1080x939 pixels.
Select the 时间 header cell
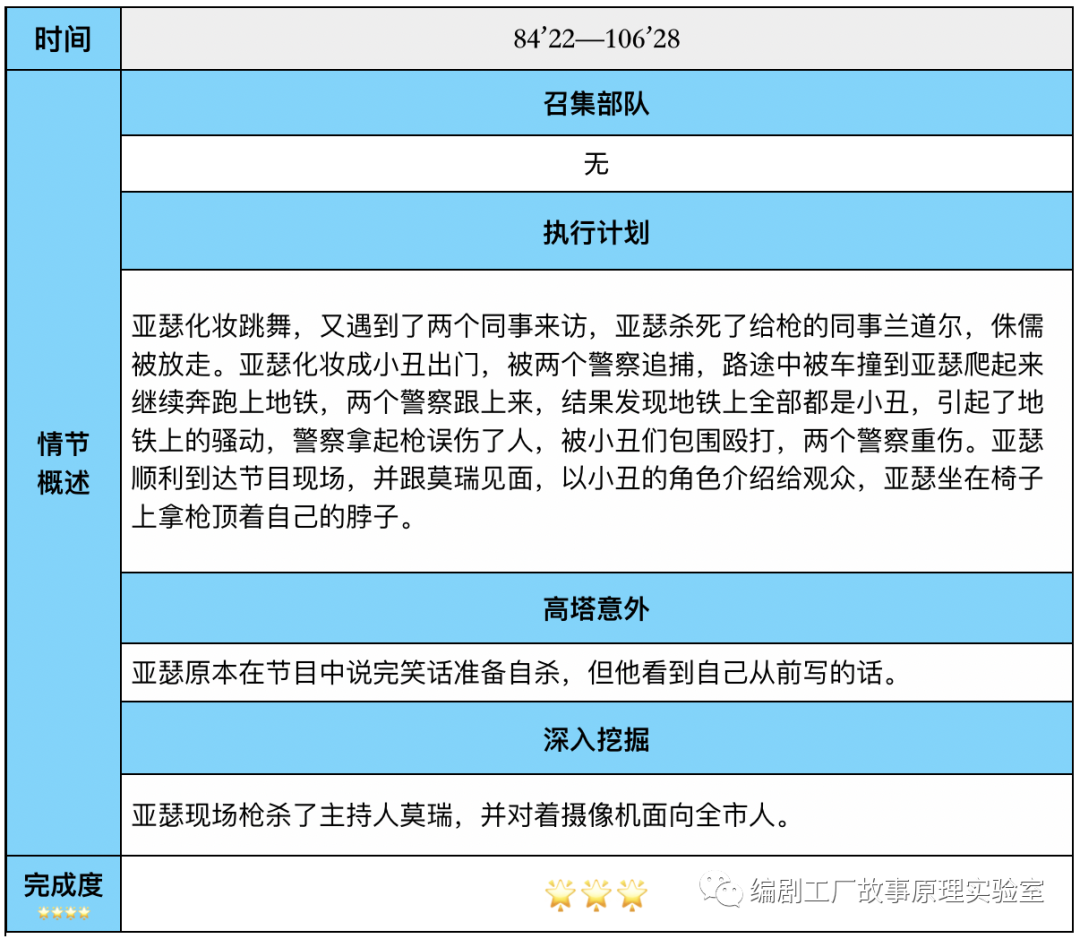[63, 40]
